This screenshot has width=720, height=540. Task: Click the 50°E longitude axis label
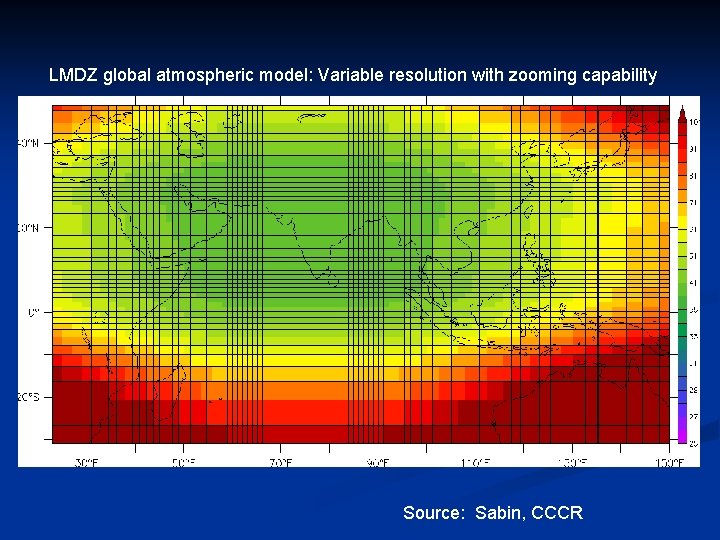click(x=183, y=462)
